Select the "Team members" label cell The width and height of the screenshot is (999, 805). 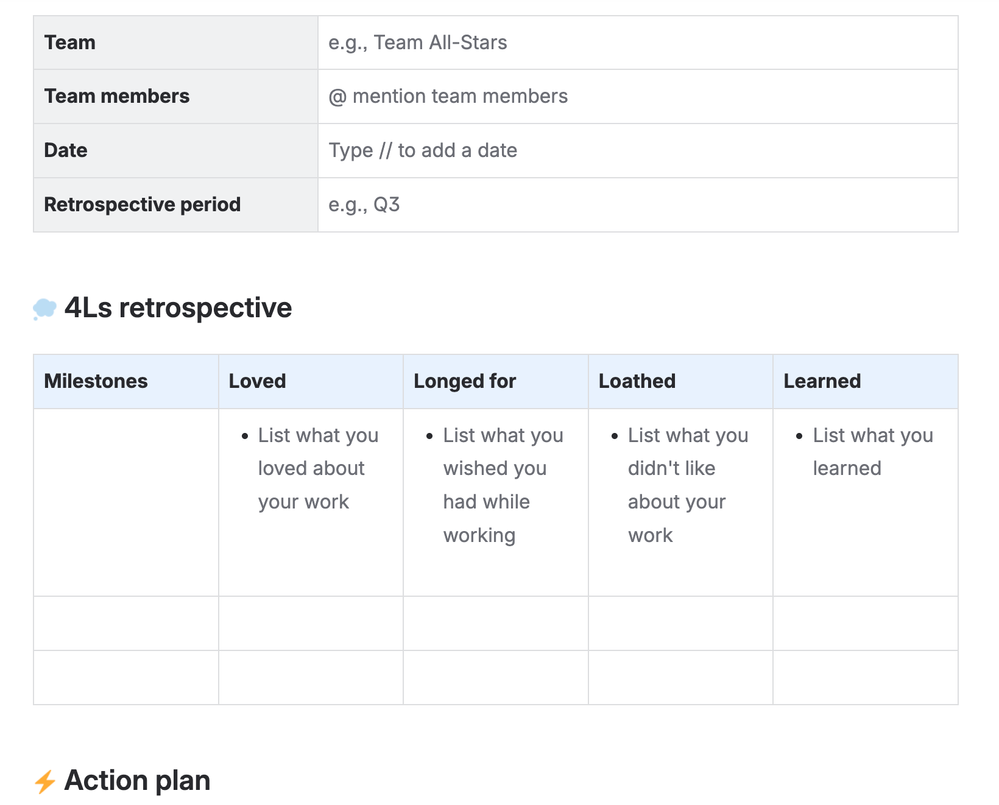[117, 97]
